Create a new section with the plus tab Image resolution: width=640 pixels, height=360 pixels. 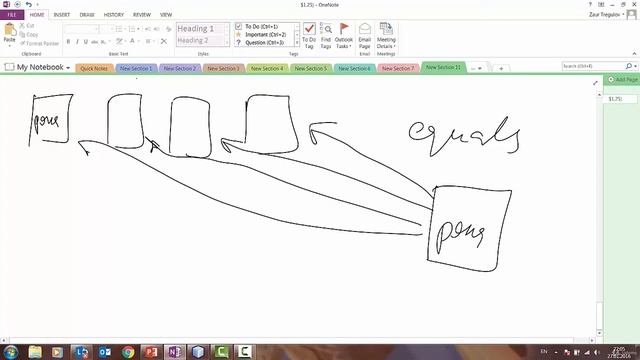point(501,68)
